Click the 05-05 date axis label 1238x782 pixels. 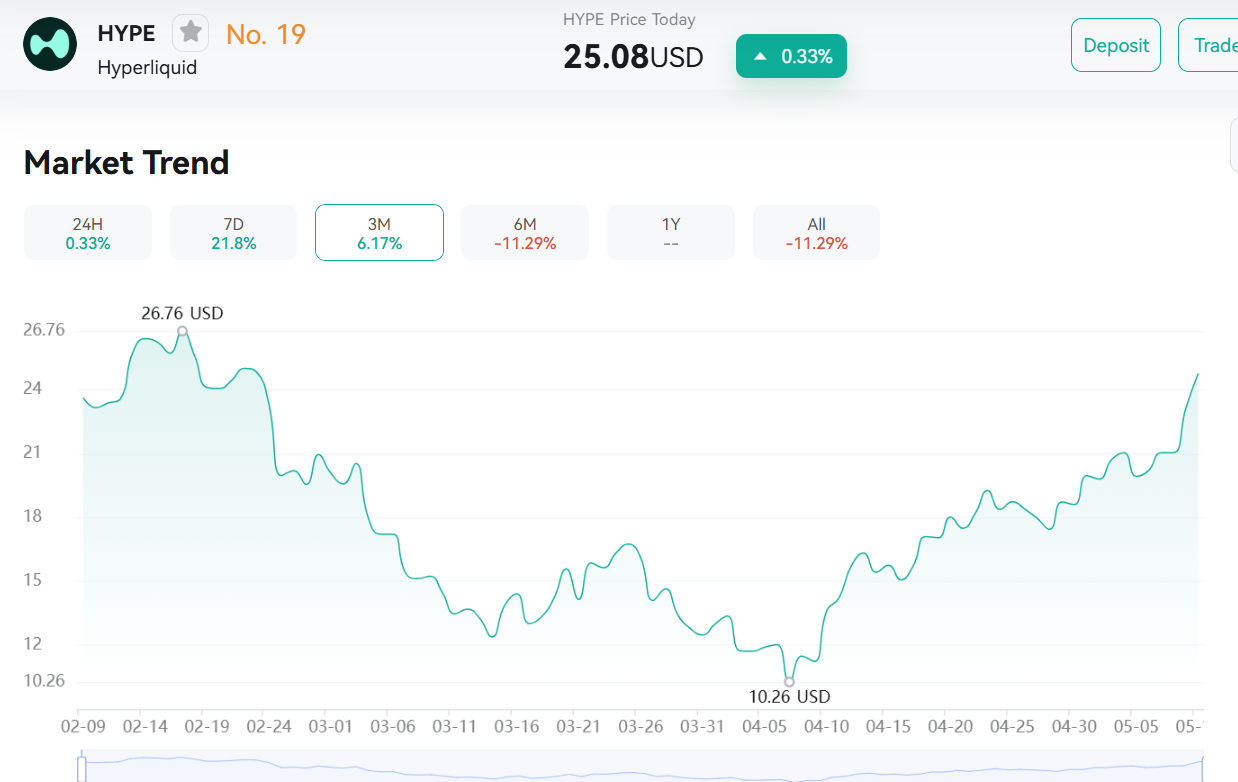(x=1136, y=725)
